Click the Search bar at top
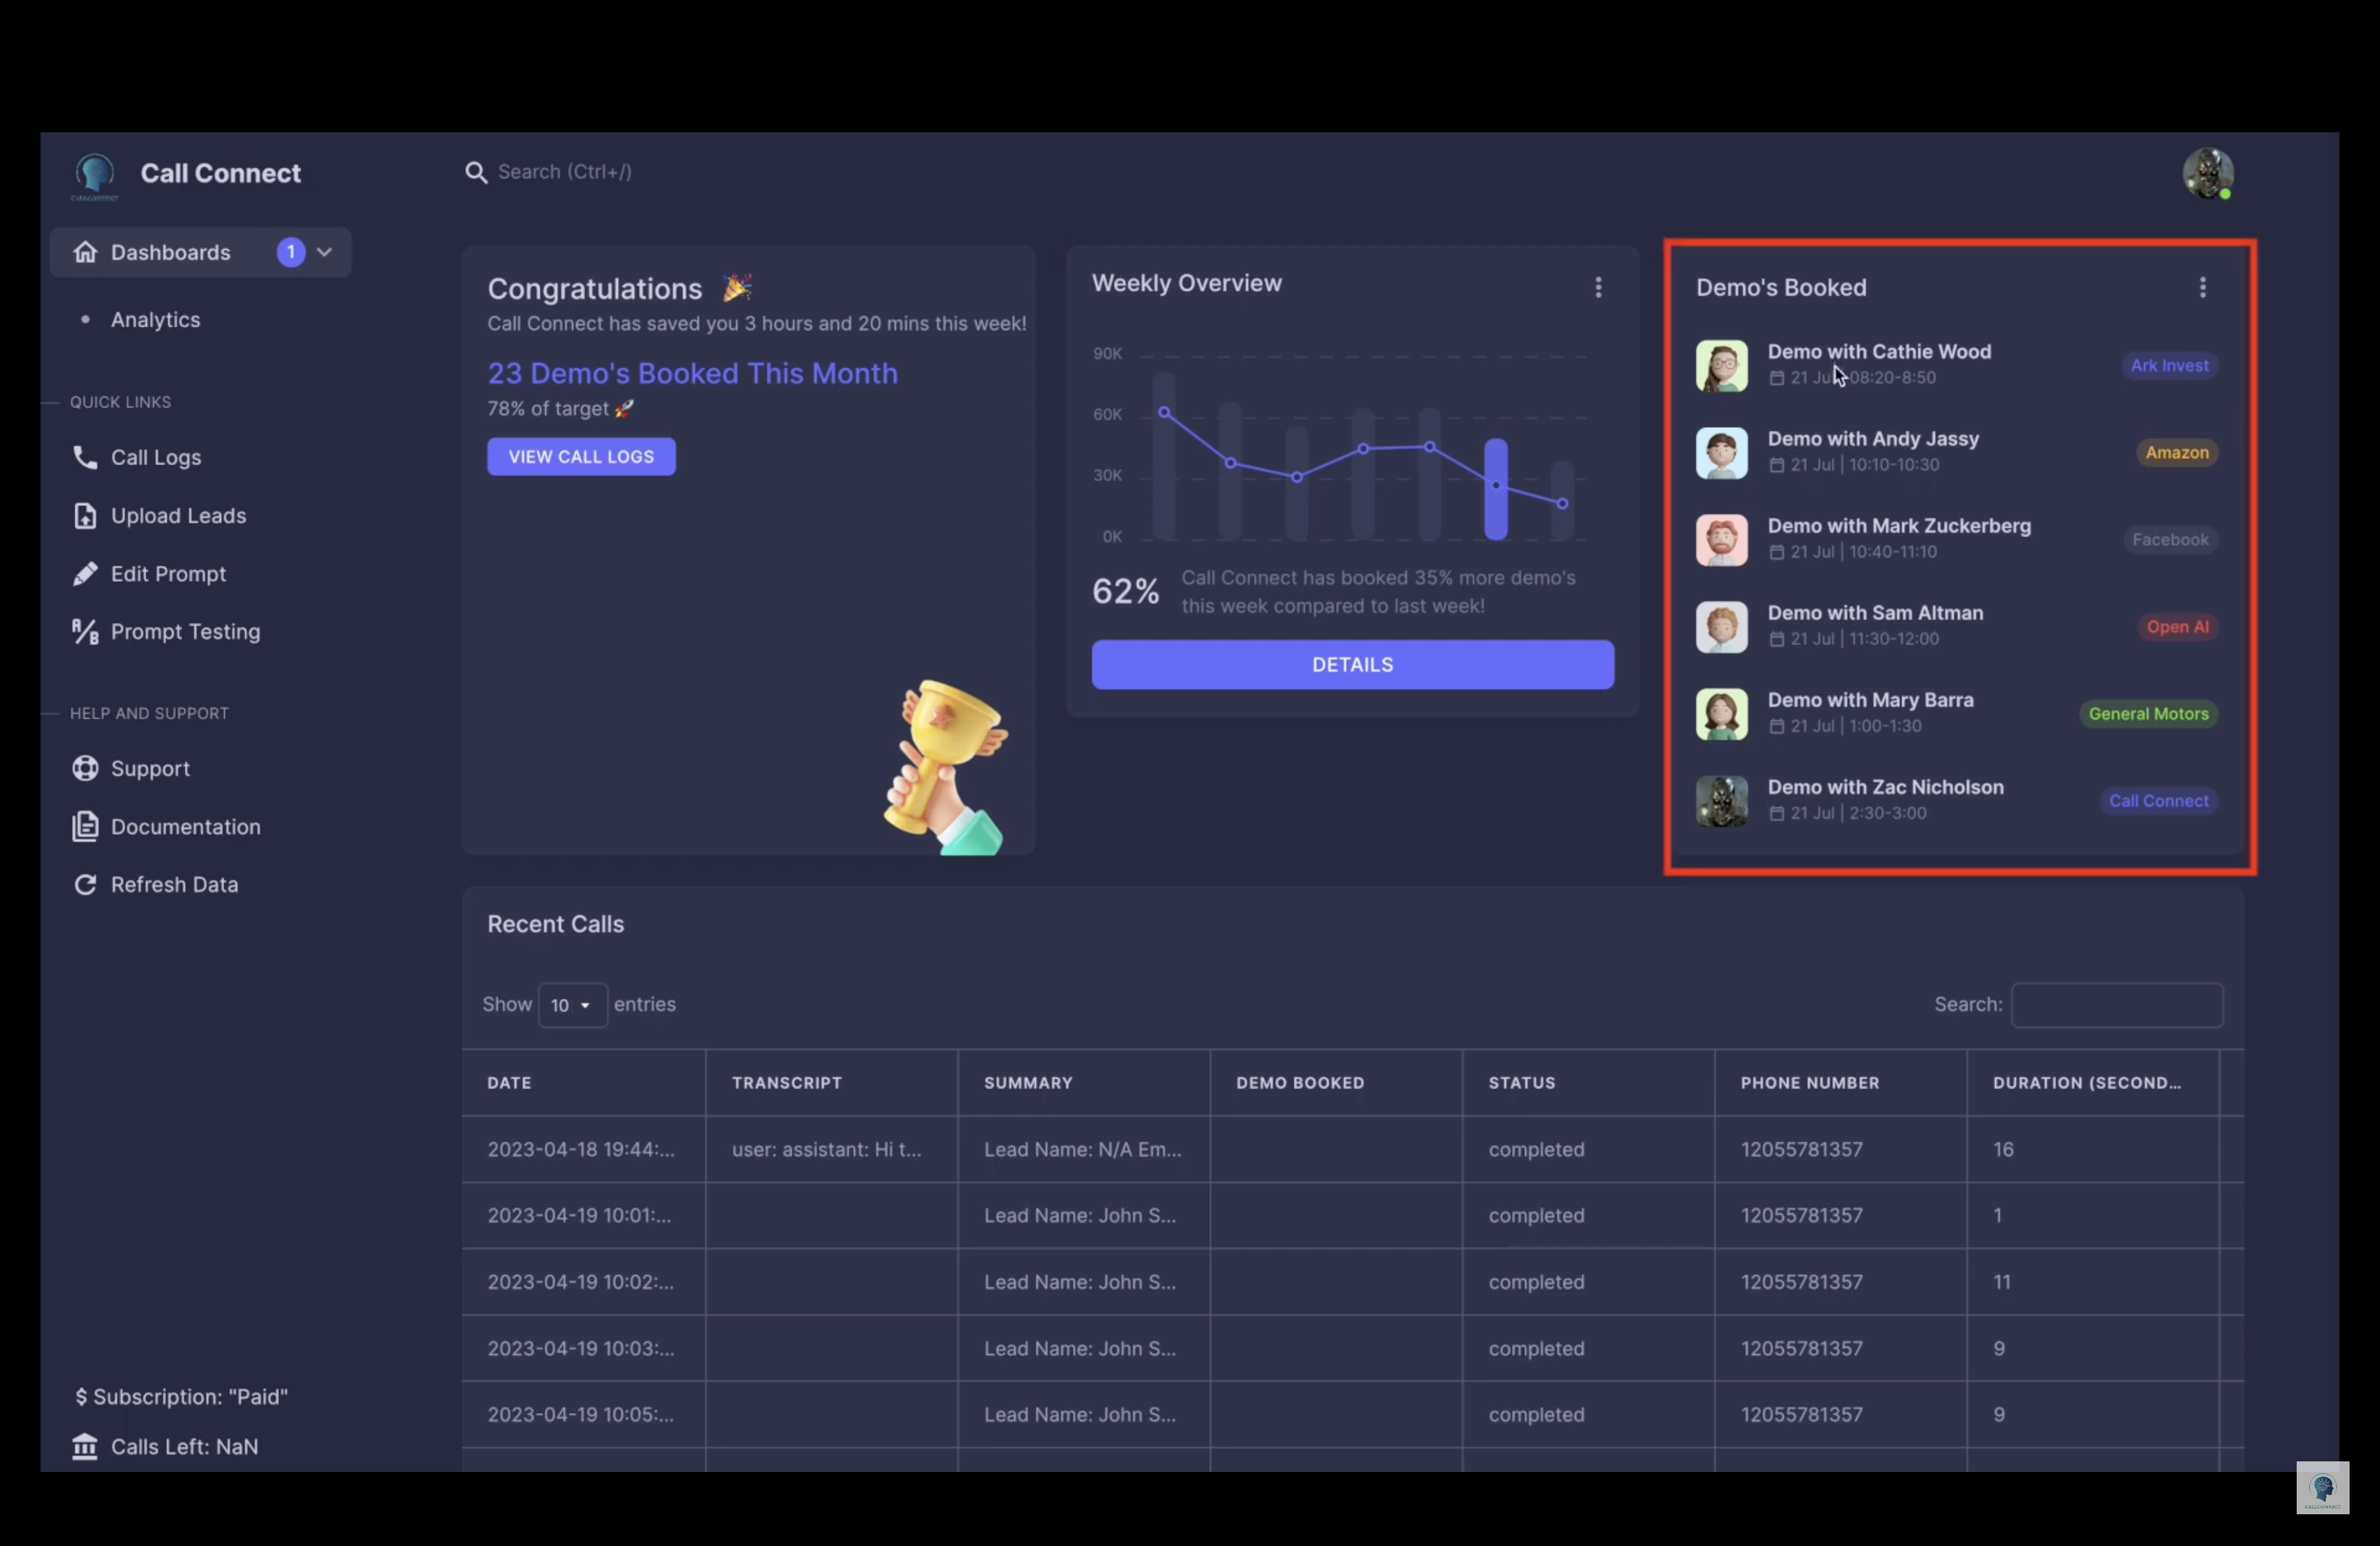Image resolution: width=2380 pixels, height=1546 pixels. pyautogui.click(x=567, y=170)
